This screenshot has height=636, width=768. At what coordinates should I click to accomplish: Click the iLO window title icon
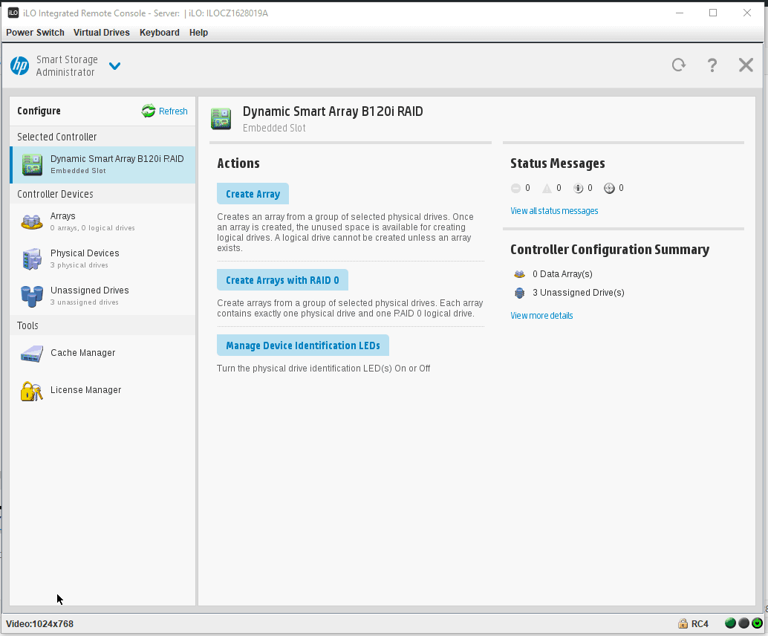pos(13,13)
